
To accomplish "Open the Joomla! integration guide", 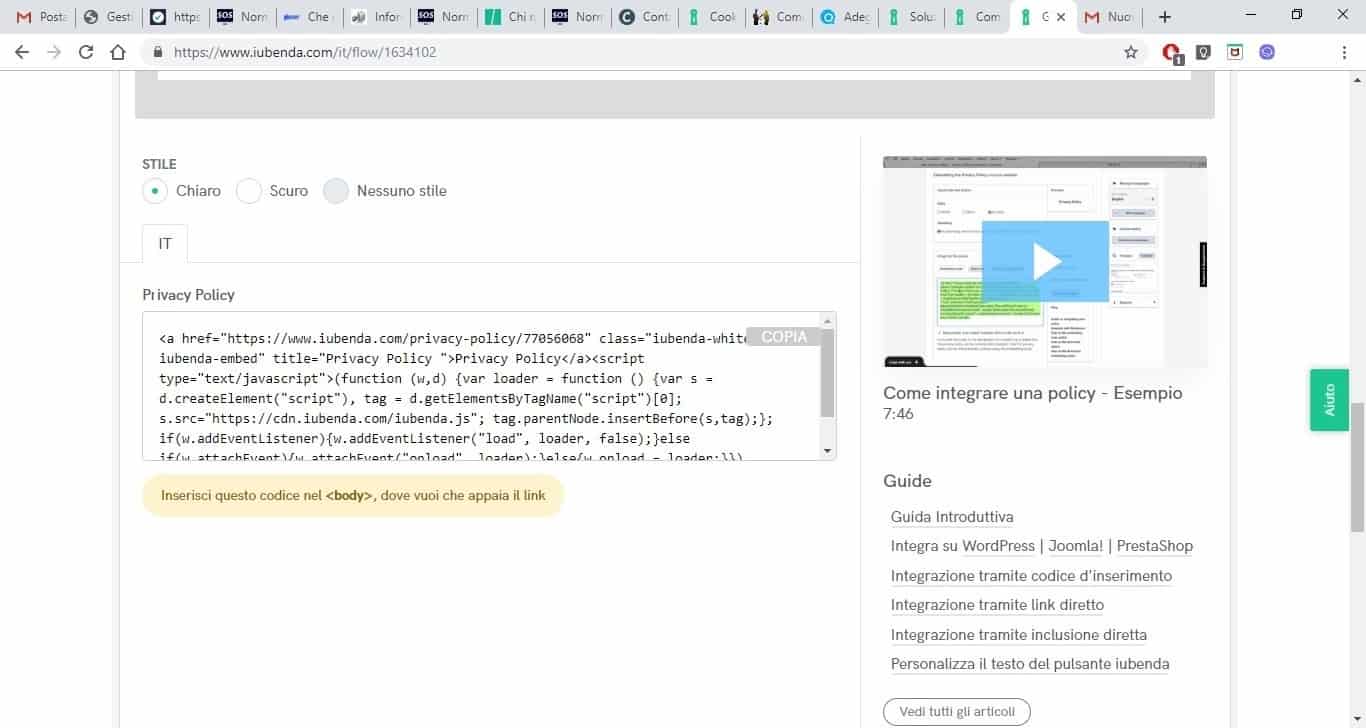I will pos(1076,546).
